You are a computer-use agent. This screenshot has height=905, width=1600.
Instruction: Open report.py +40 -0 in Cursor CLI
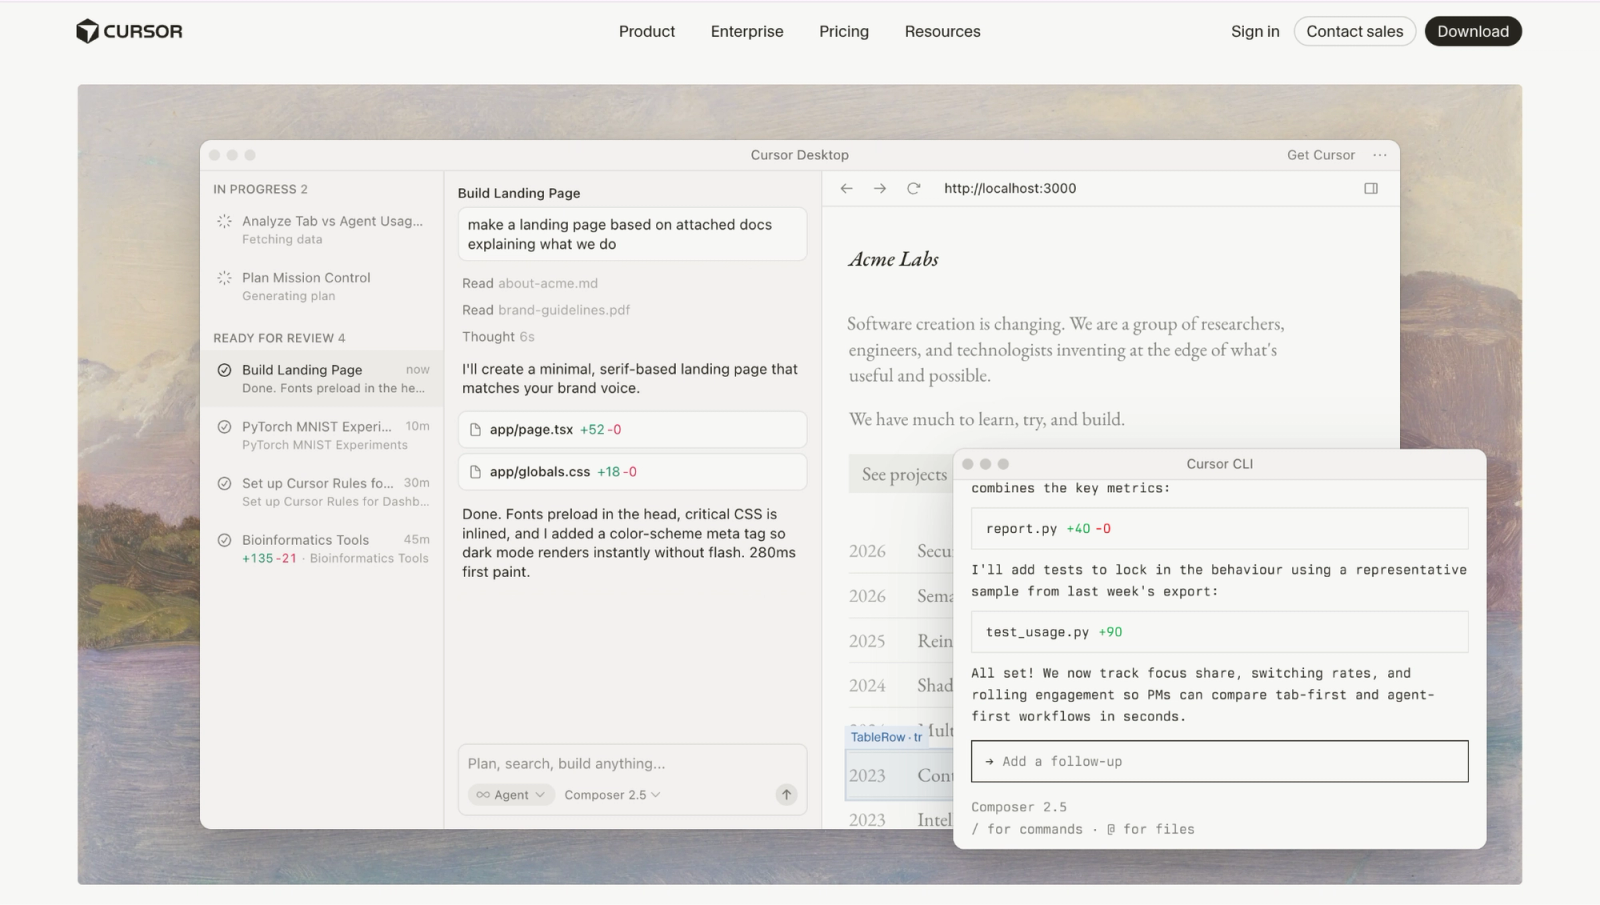(1219, 528)
